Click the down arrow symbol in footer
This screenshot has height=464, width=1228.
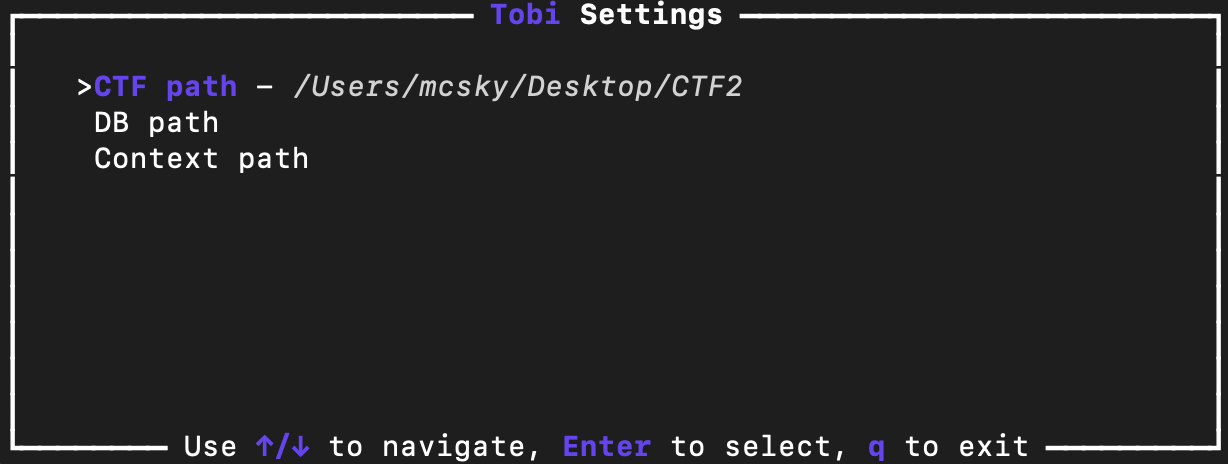301,446
